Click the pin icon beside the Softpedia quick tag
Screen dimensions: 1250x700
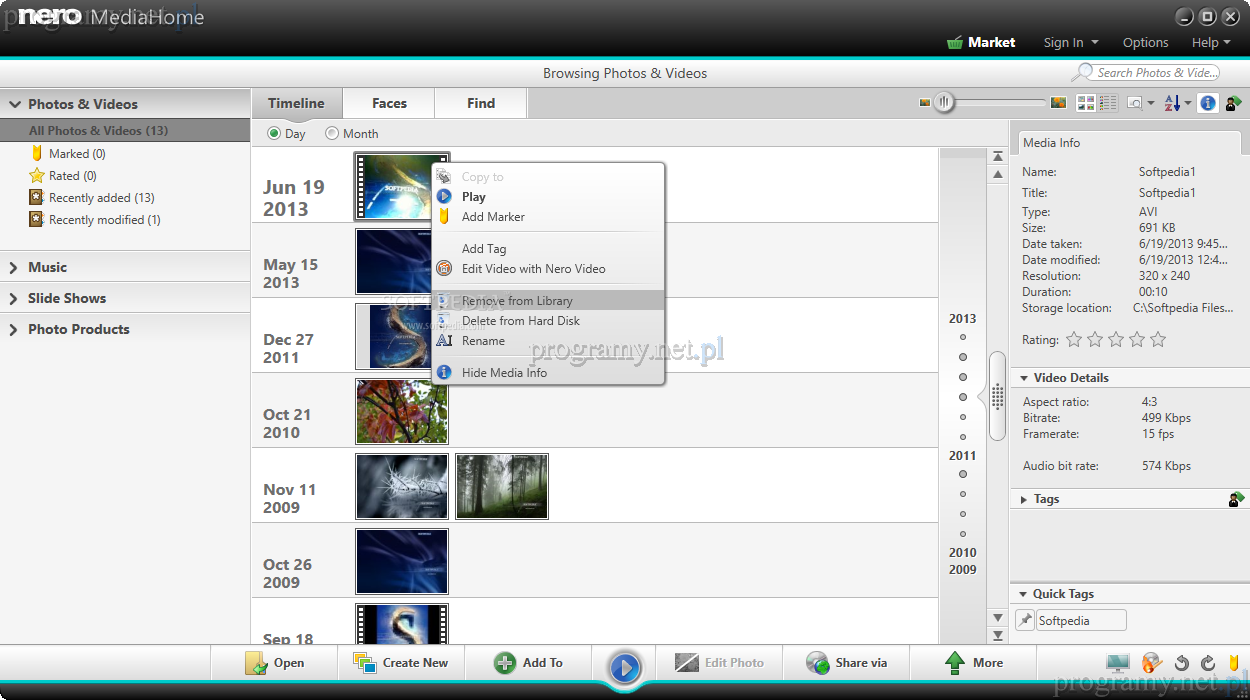pos(1025,621)
